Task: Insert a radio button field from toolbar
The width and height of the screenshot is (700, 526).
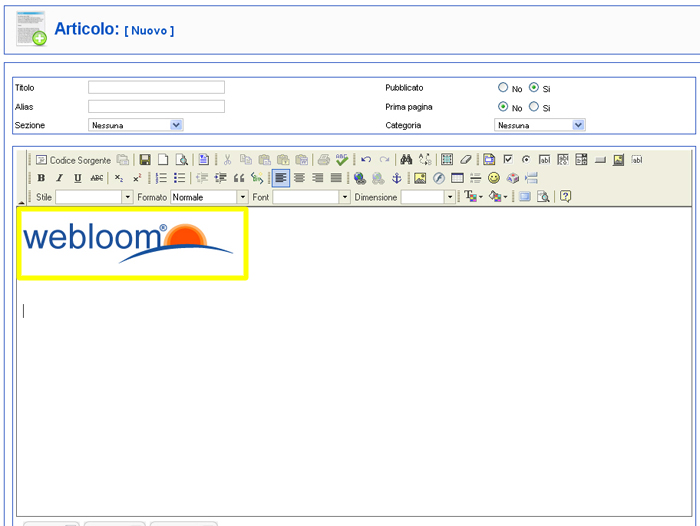Action: 526,159
